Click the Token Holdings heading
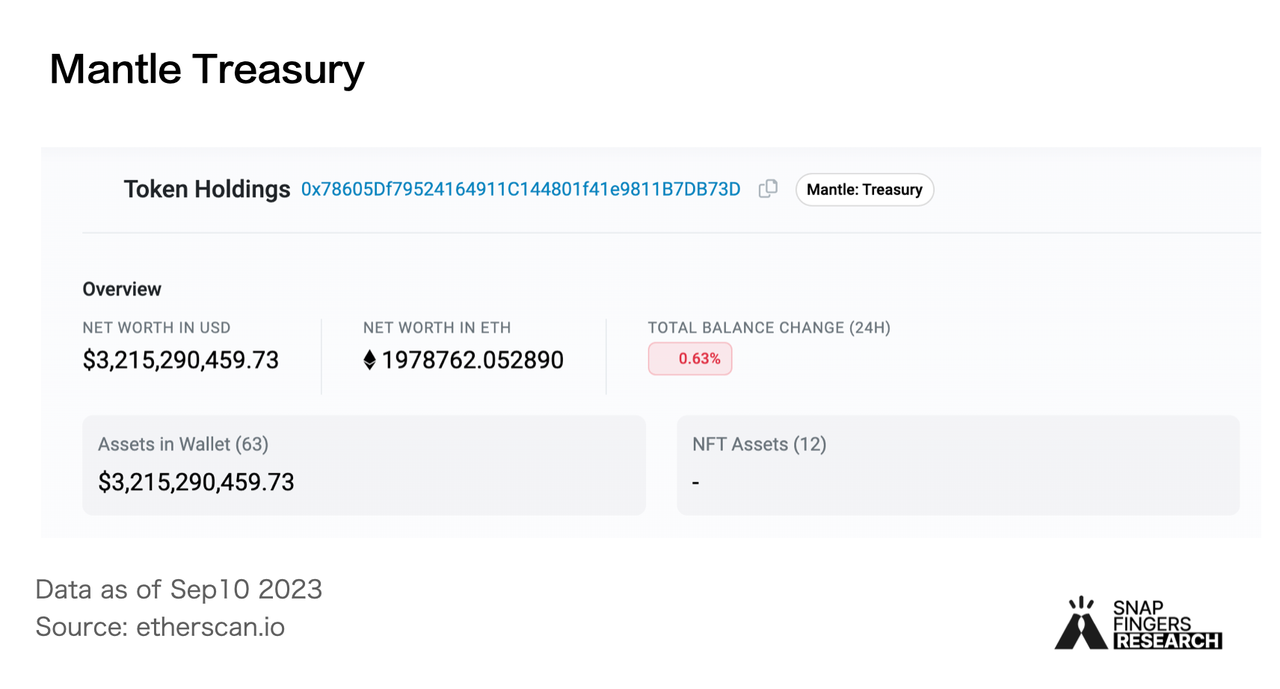This screenshot has height=689, width=1280. point(207,189)
